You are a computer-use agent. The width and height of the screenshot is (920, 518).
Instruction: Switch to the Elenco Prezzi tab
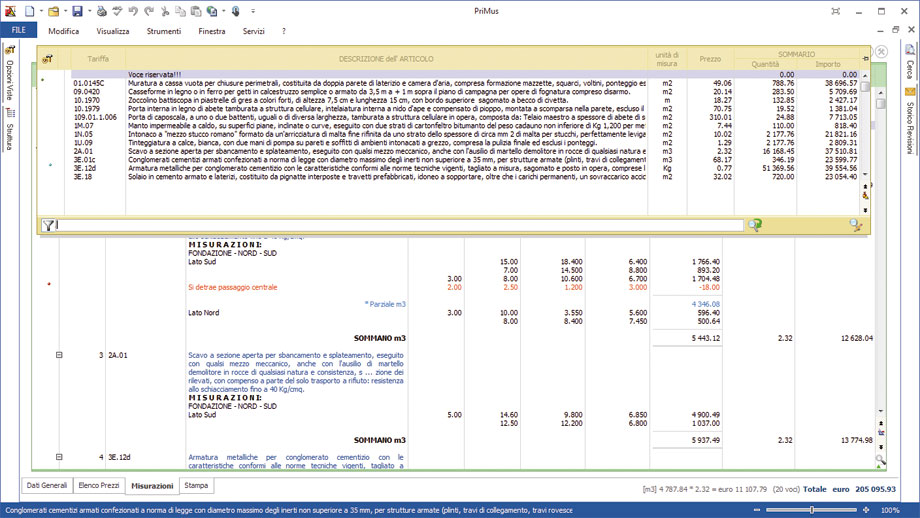coord(99,486)
